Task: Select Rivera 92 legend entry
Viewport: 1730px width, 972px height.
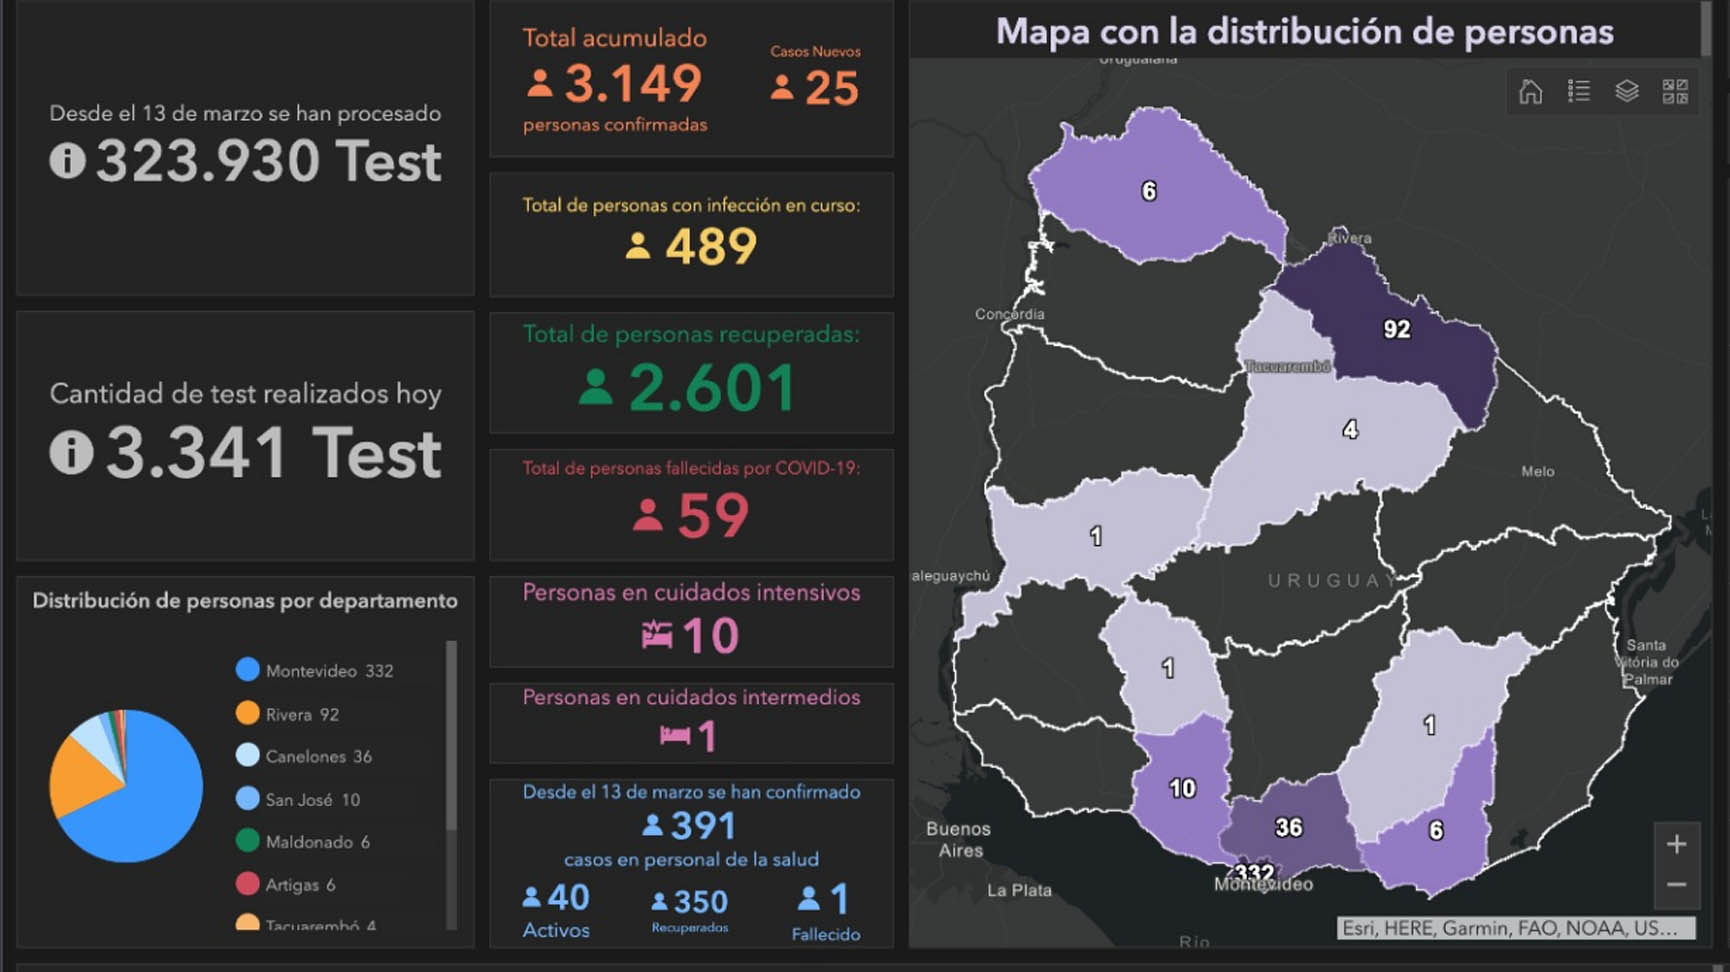Action: tap(288, 714)
